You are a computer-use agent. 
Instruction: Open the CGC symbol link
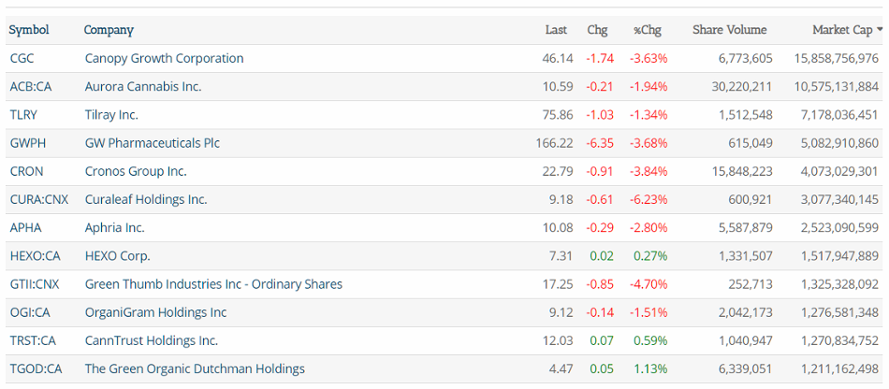22,58
